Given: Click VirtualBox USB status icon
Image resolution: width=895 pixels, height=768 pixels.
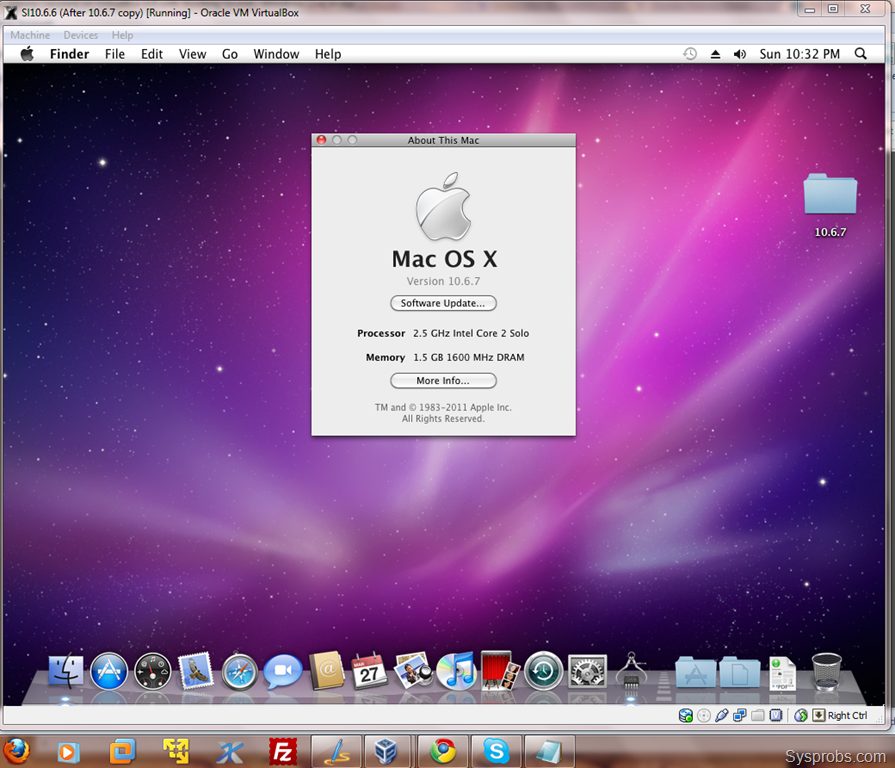Looking at the screenshot, I should (x=721, y=715).
